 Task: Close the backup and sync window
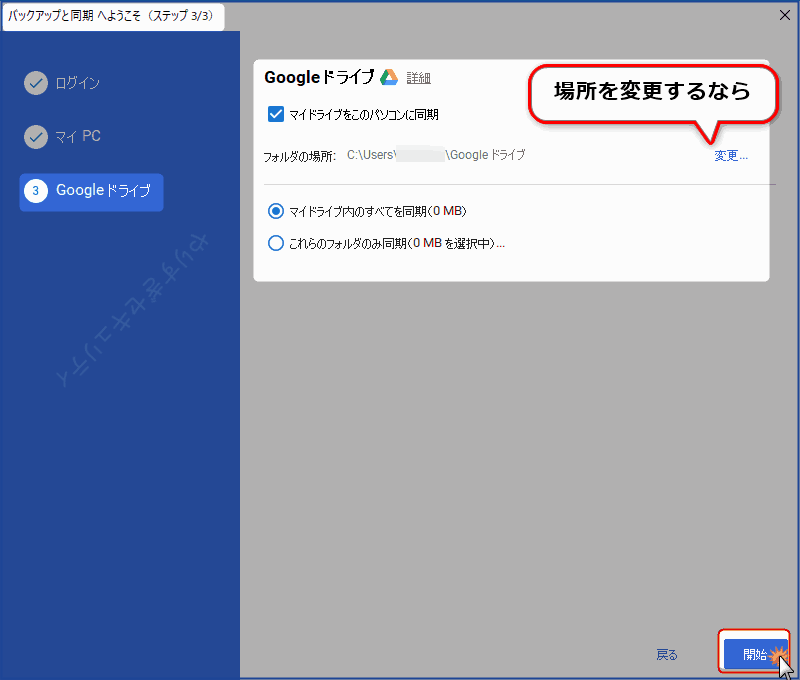point(785,15)
